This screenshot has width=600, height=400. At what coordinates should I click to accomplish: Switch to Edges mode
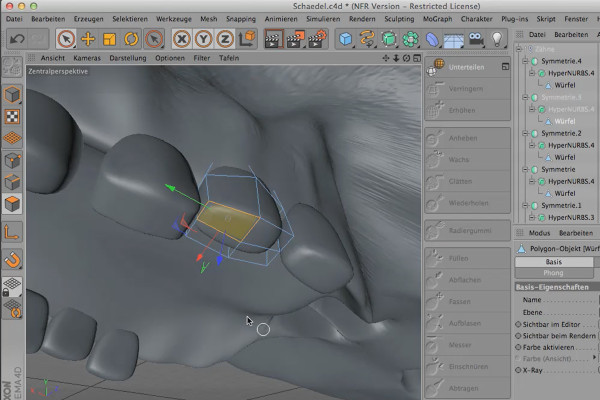tap(12, 182)
